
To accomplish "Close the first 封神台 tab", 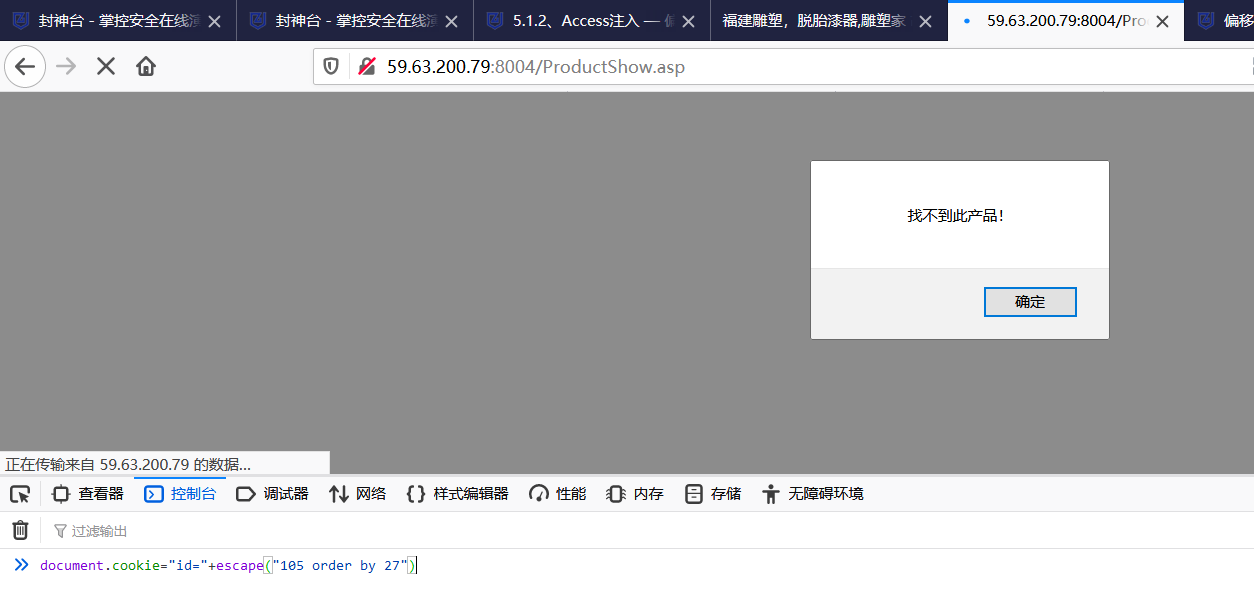I will click(x=214, y=21).
